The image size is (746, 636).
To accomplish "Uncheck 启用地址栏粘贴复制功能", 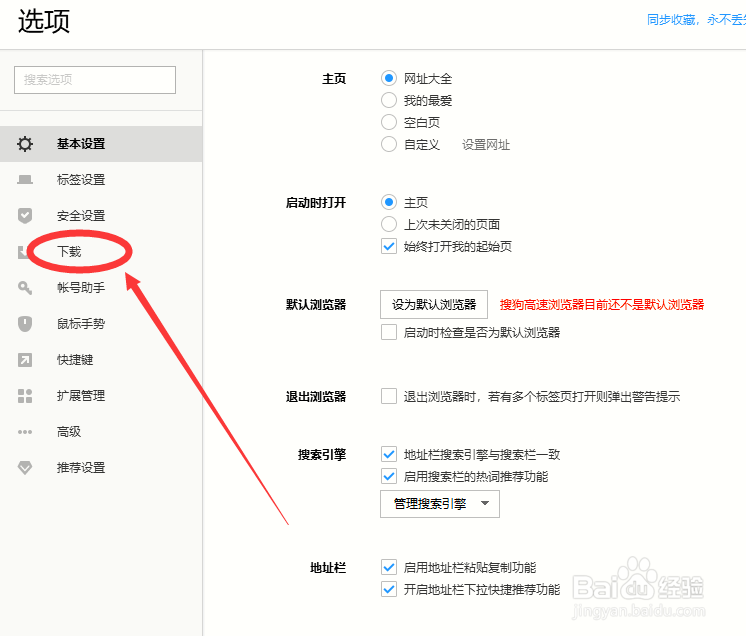I will 389,567.
